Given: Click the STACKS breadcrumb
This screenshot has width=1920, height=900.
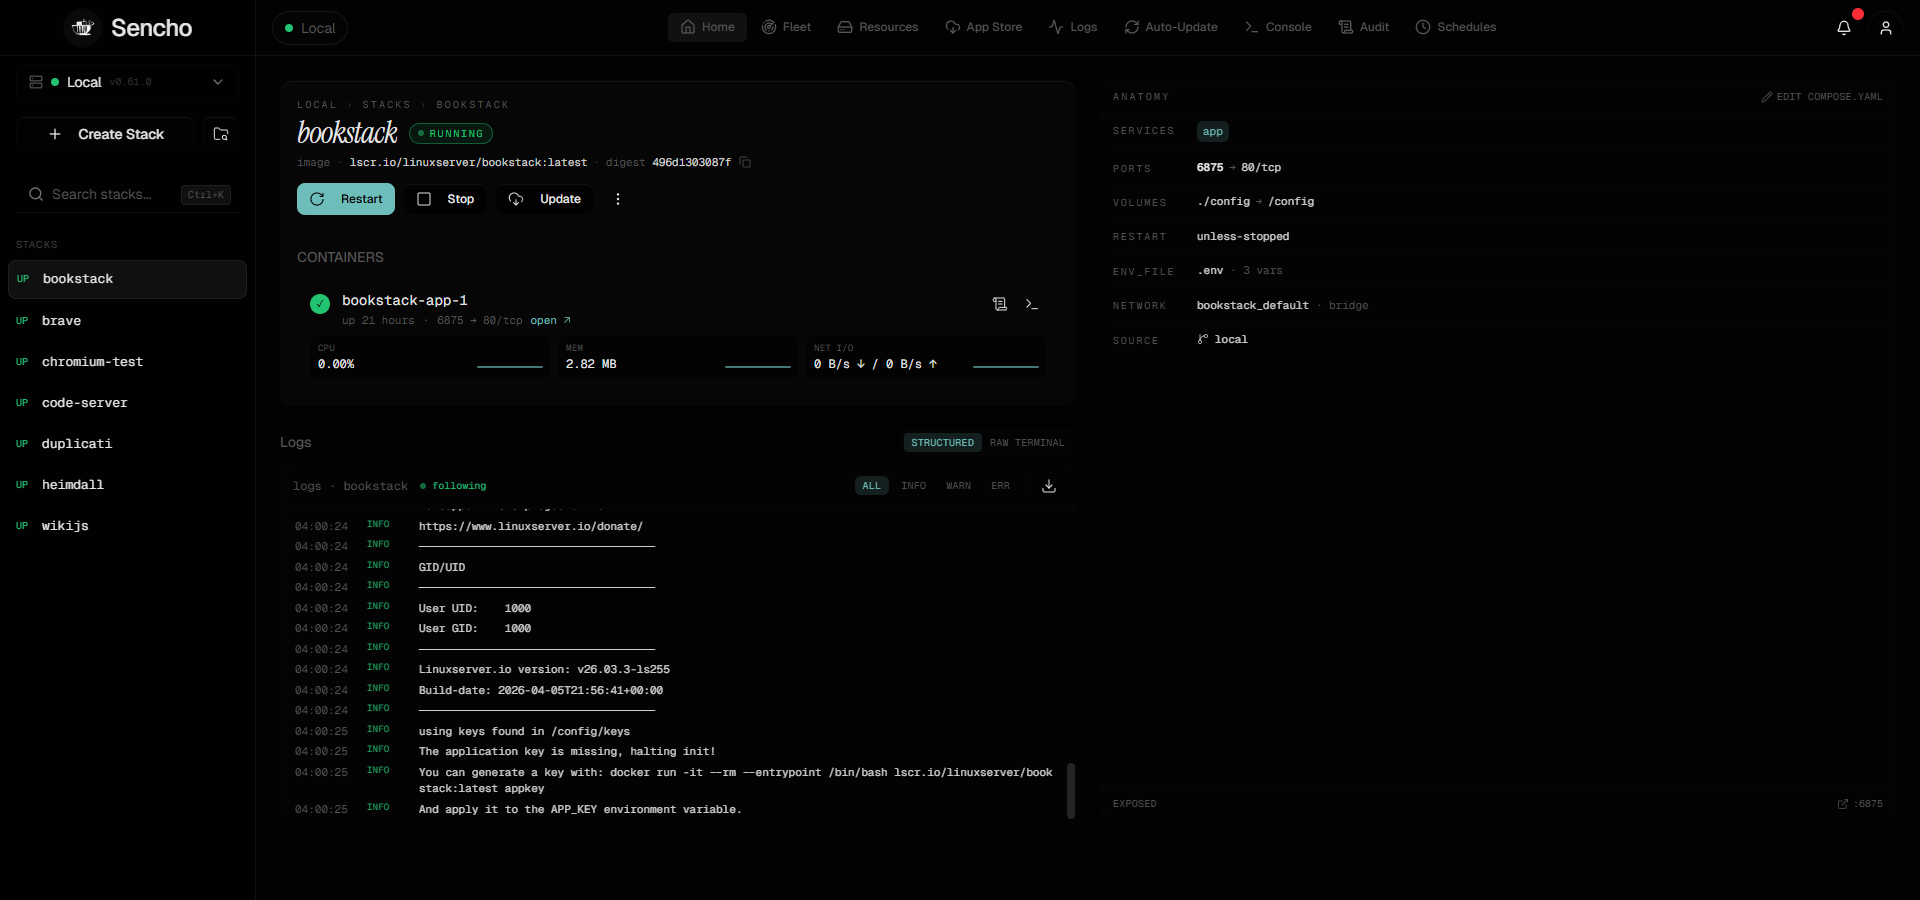Looking at the screenshot, I should 386,105.
